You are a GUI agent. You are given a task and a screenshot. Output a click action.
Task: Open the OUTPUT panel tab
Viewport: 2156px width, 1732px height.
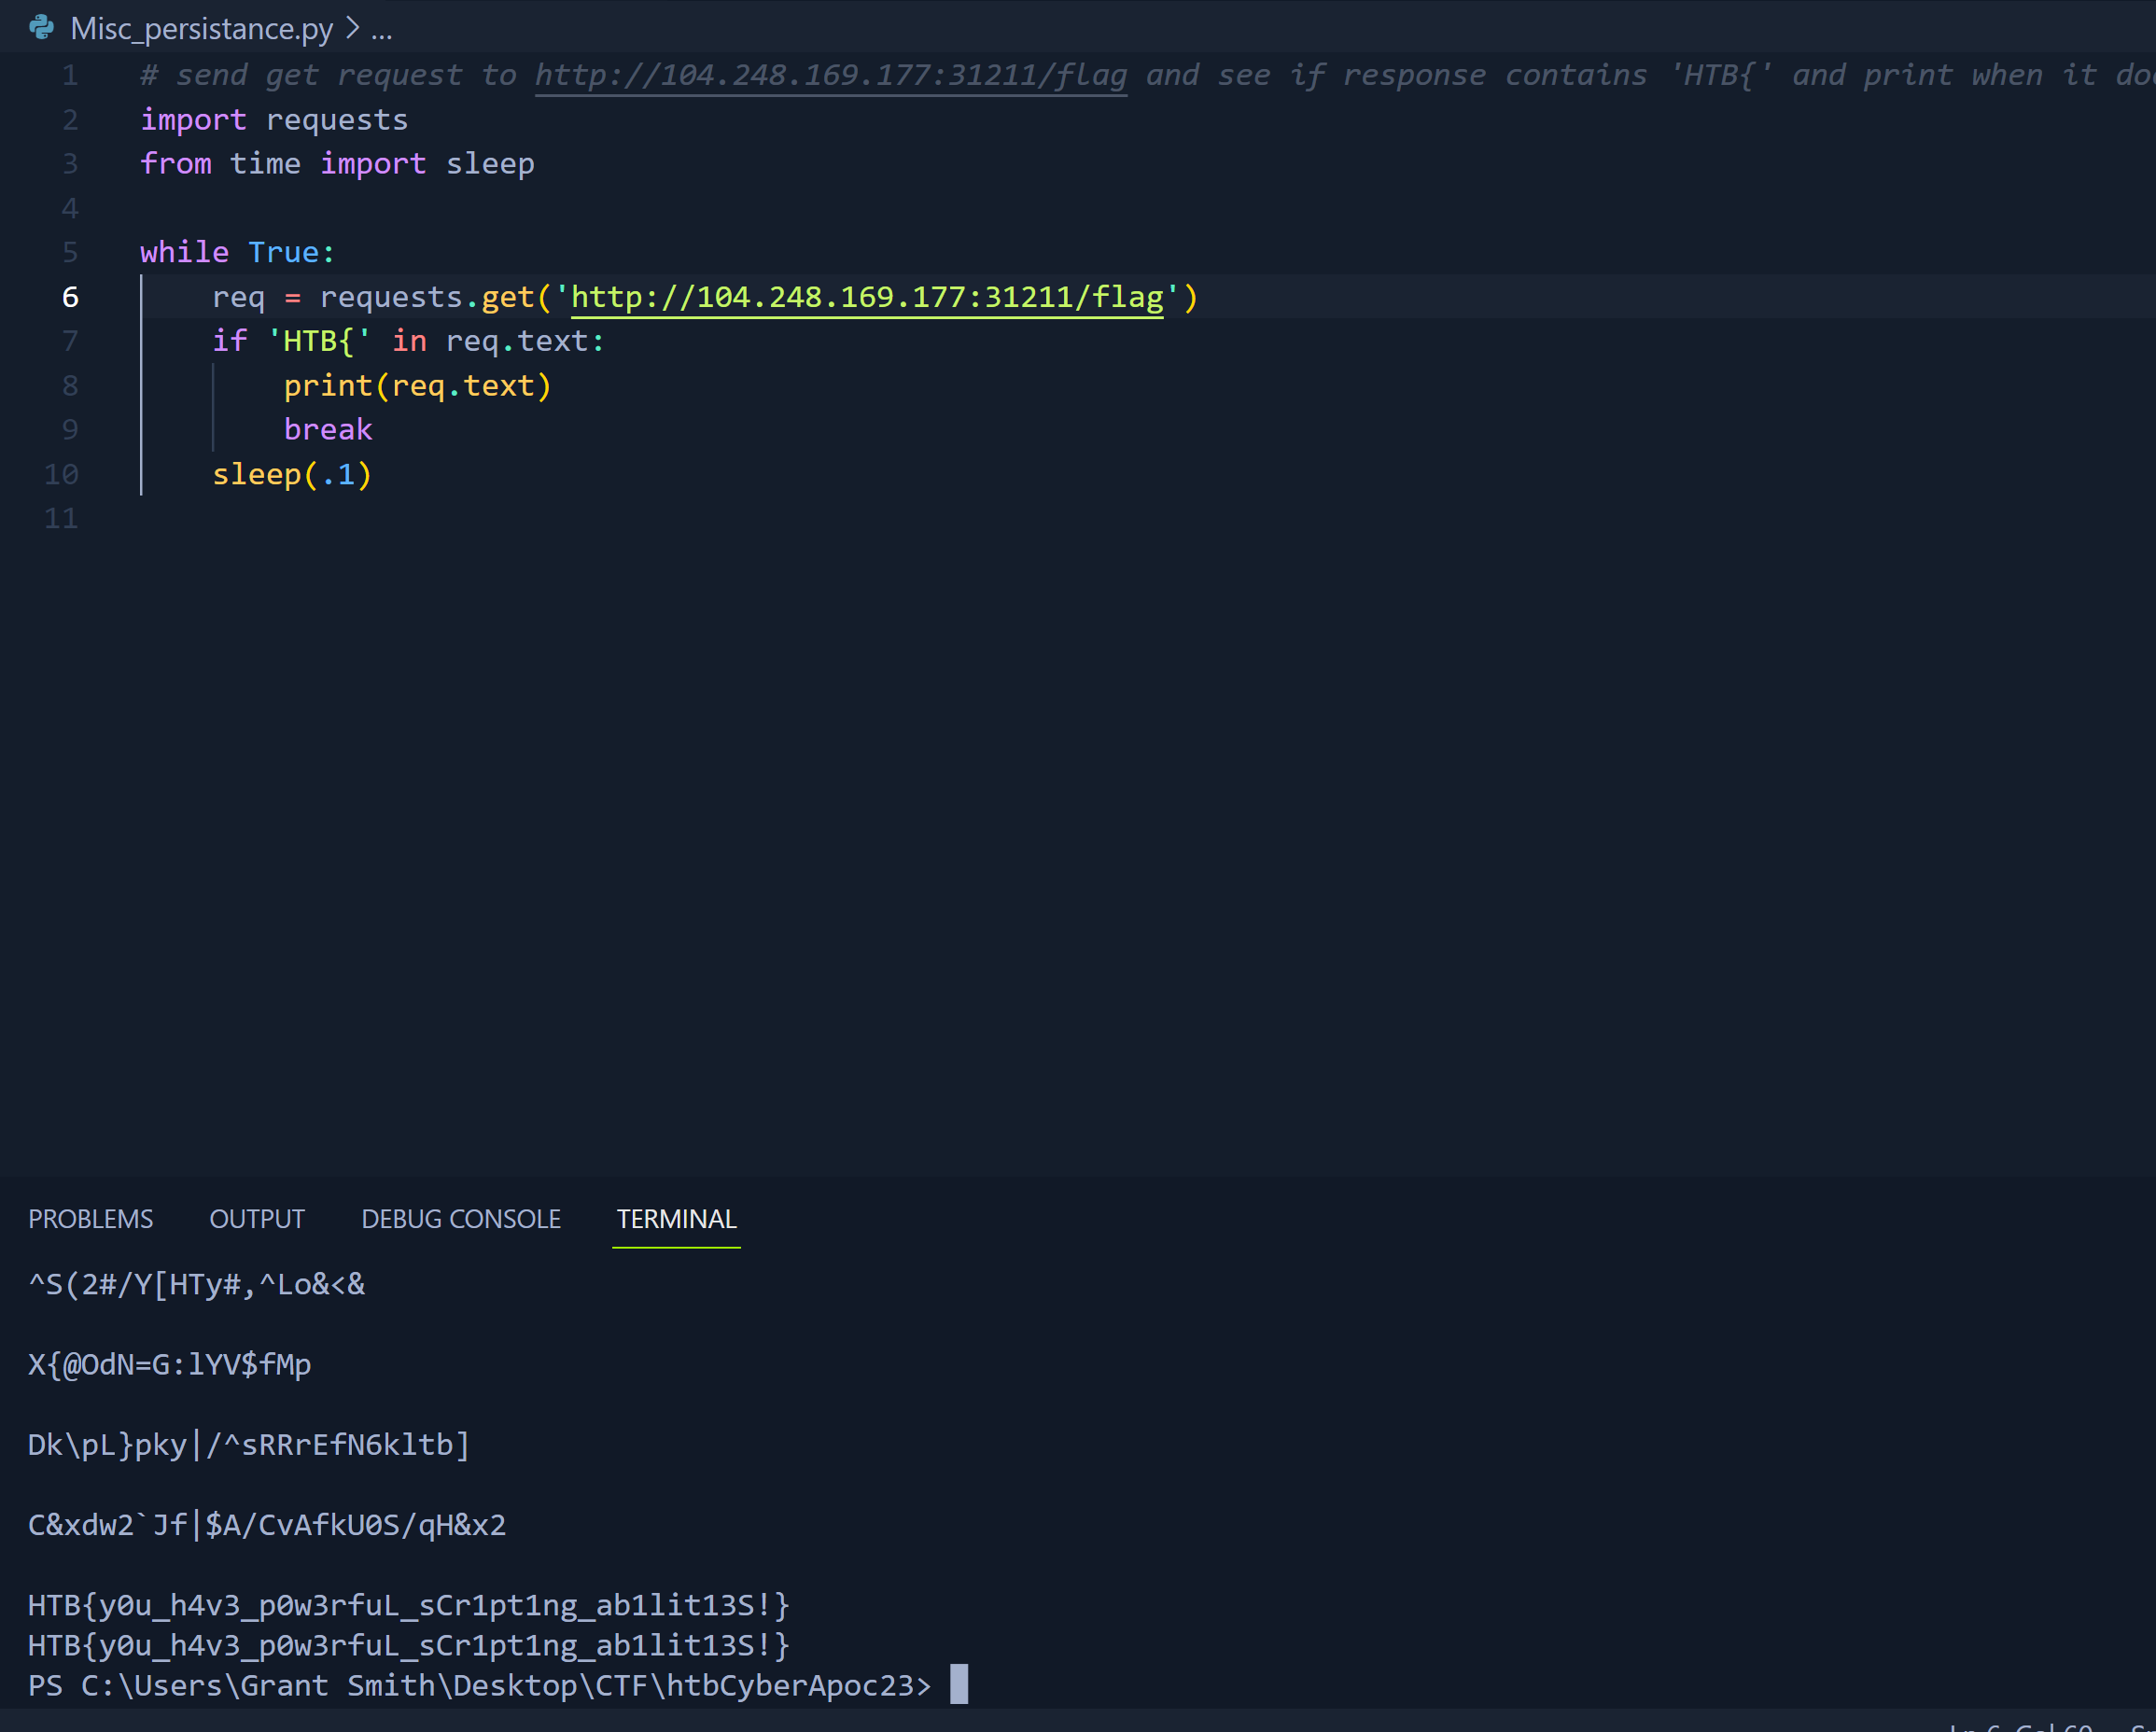[257, 1219]
